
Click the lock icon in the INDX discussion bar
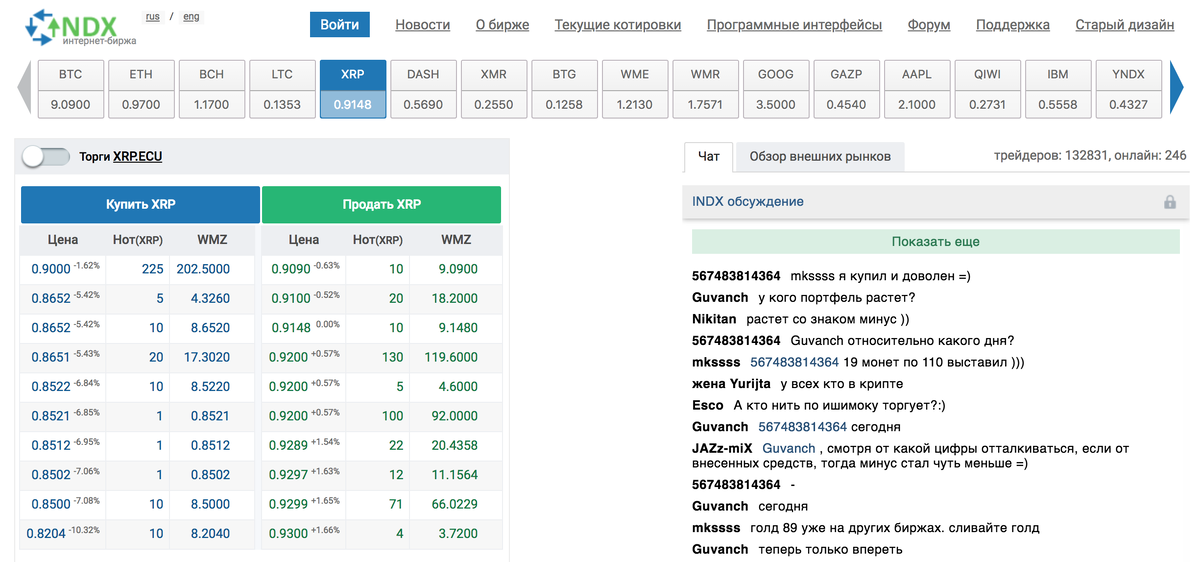click(x=1169, y=202)
